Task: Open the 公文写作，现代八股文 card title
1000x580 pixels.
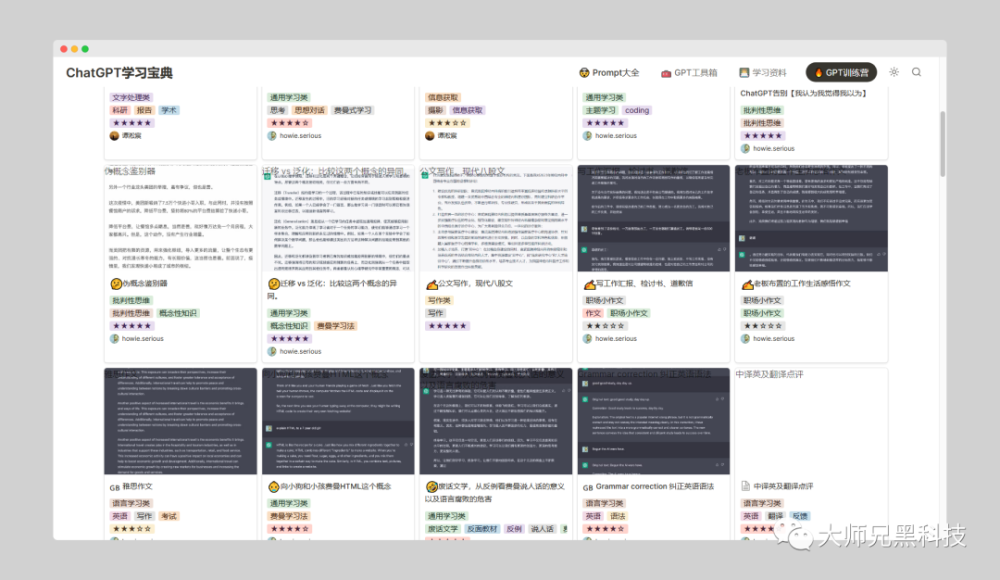Action: (475, 284)
